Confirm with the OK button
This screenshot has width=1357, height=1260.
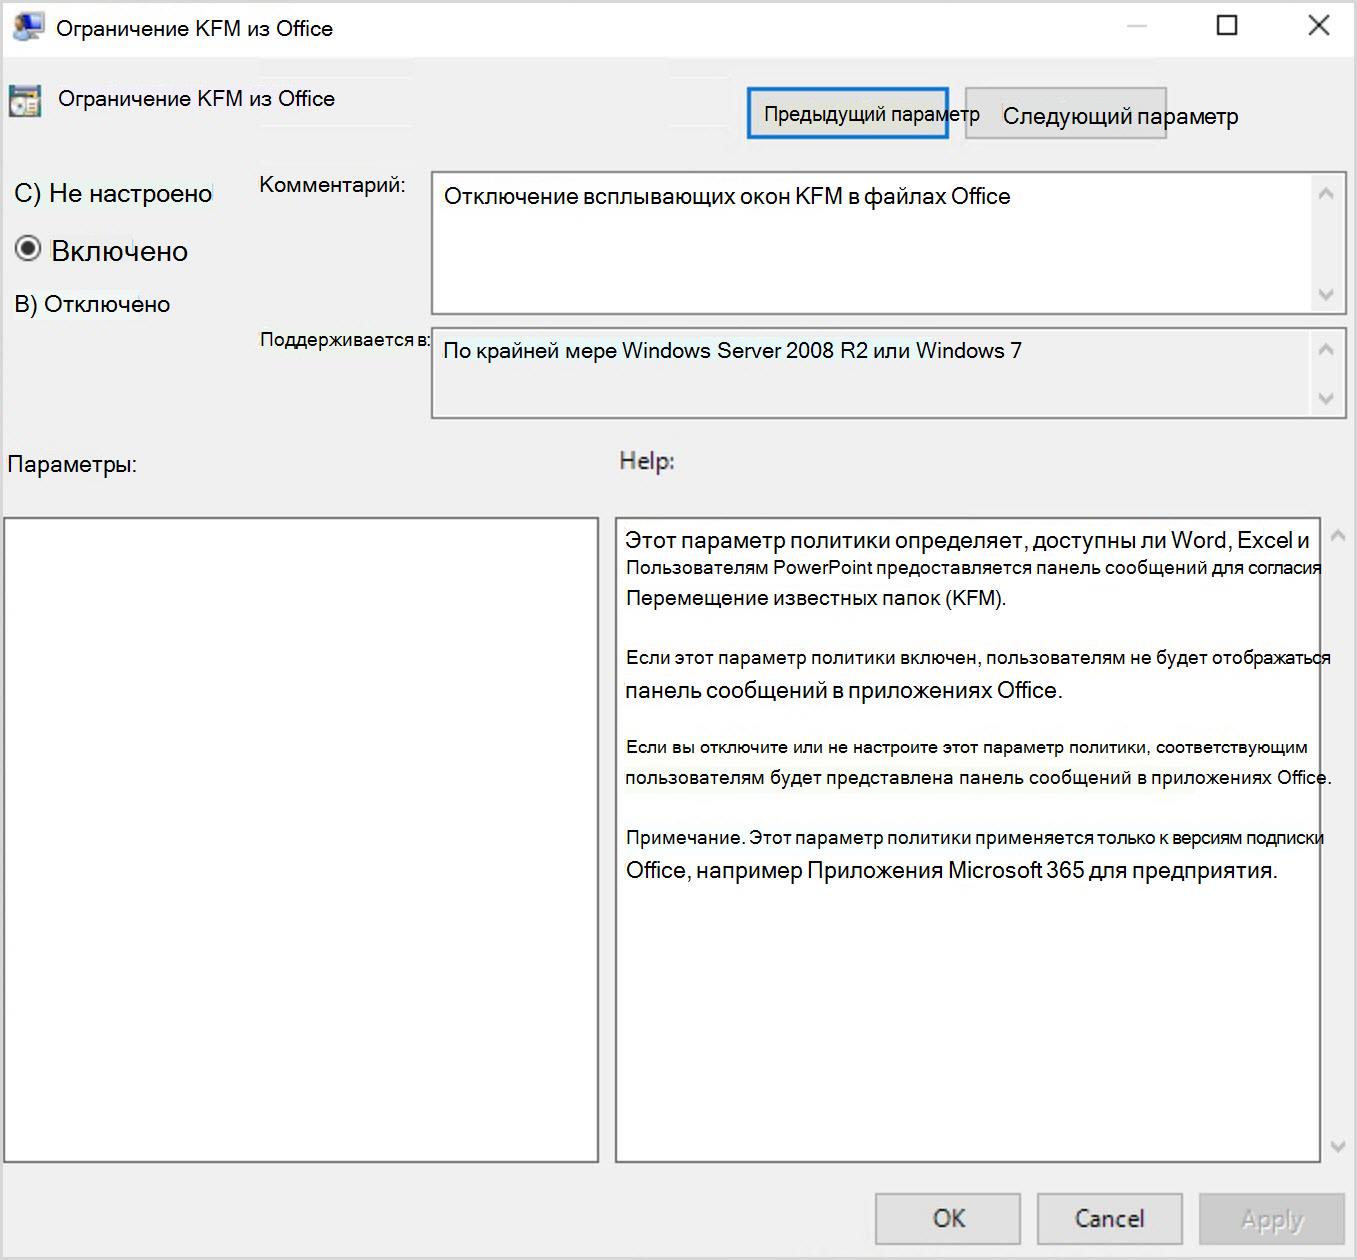(x=948, y=1218)
